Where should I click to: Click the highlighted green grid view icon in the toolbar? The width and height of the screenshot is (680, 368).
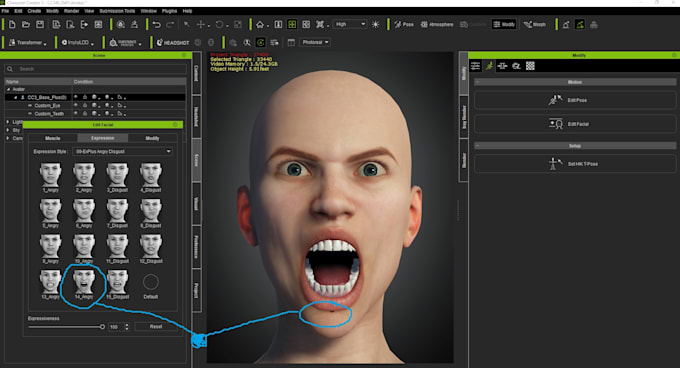[x=292, y=24]
